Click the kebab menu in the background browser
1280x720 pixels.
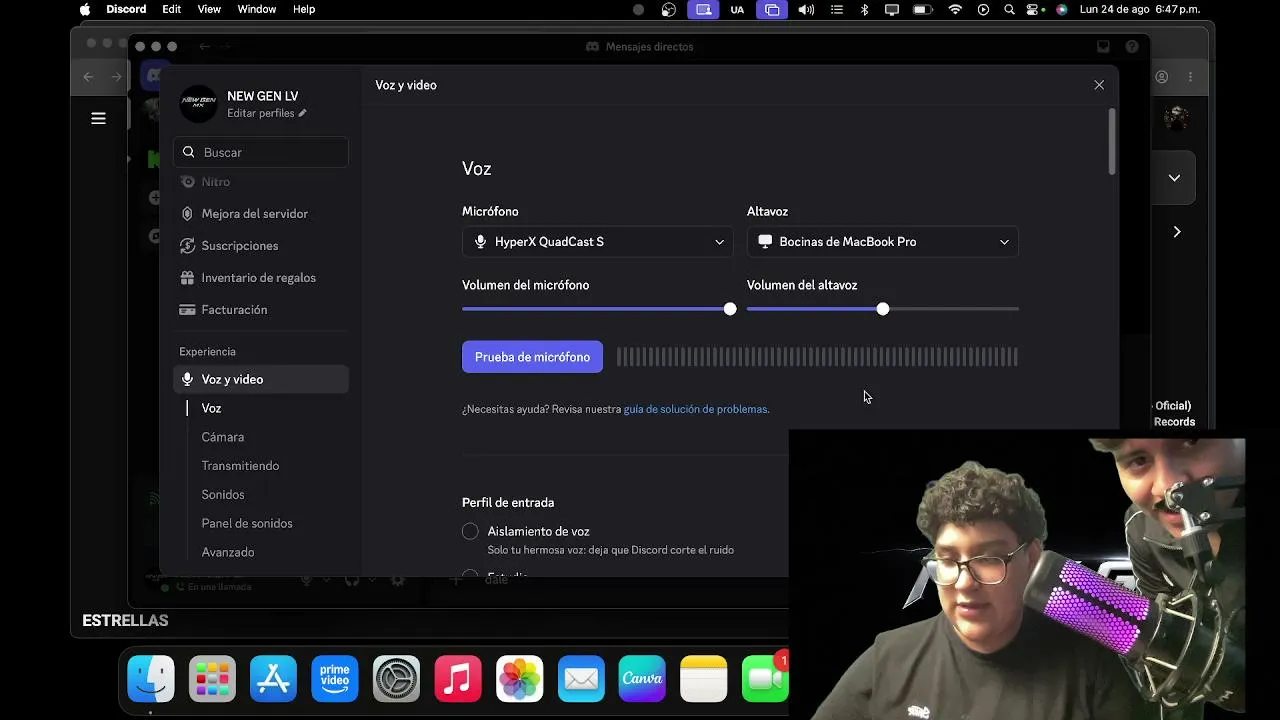[x=1190, y=77]
